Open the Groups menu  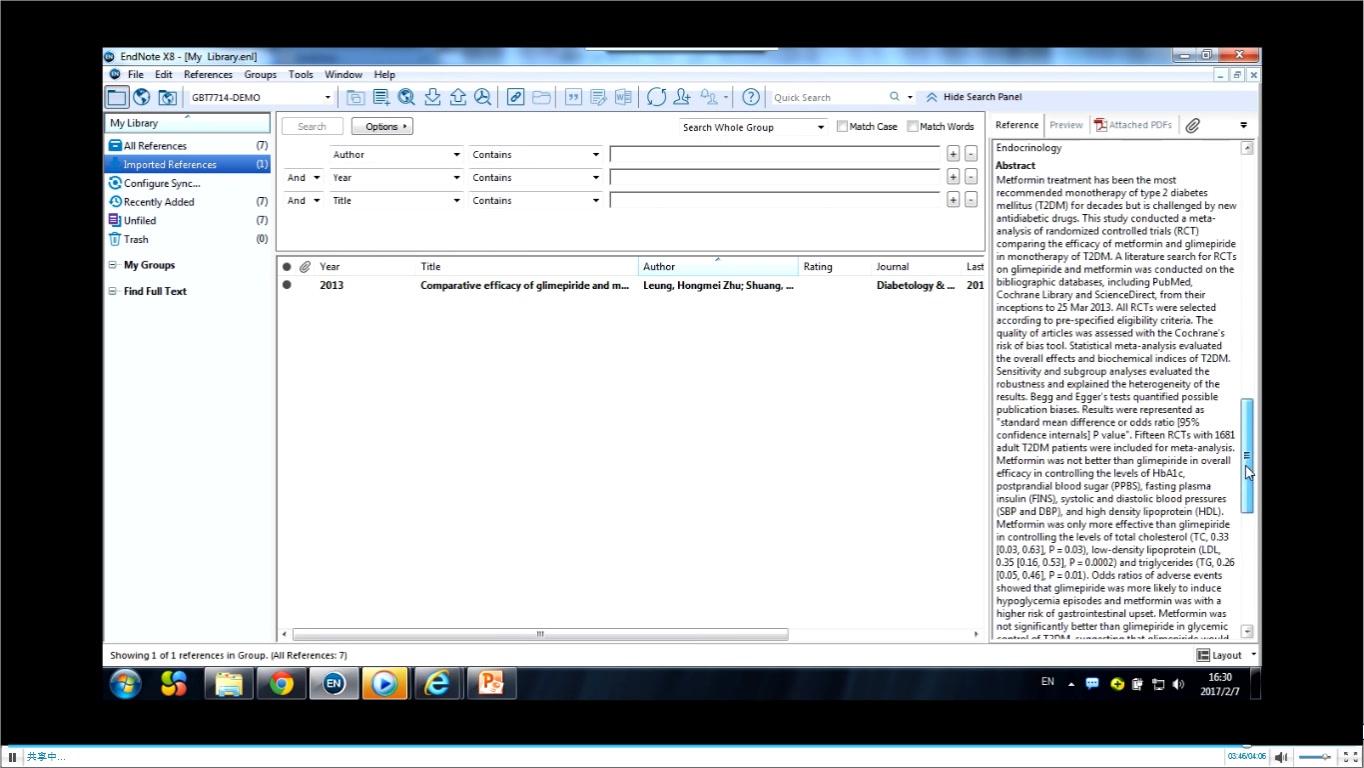[x=260, y=75]
